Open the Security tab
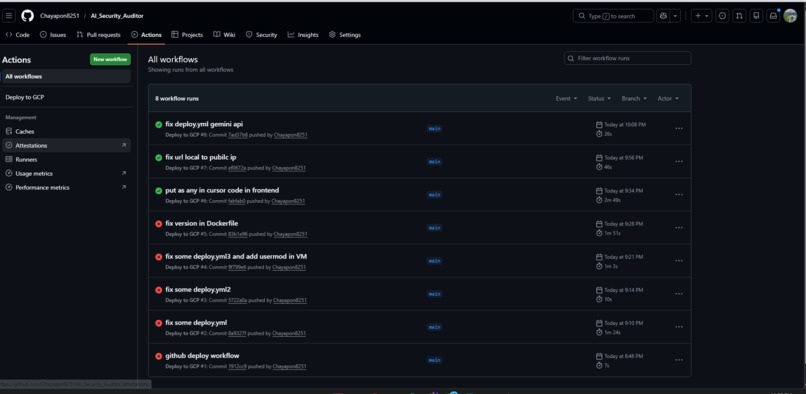The image size is (806, 394). click(261, 35)
